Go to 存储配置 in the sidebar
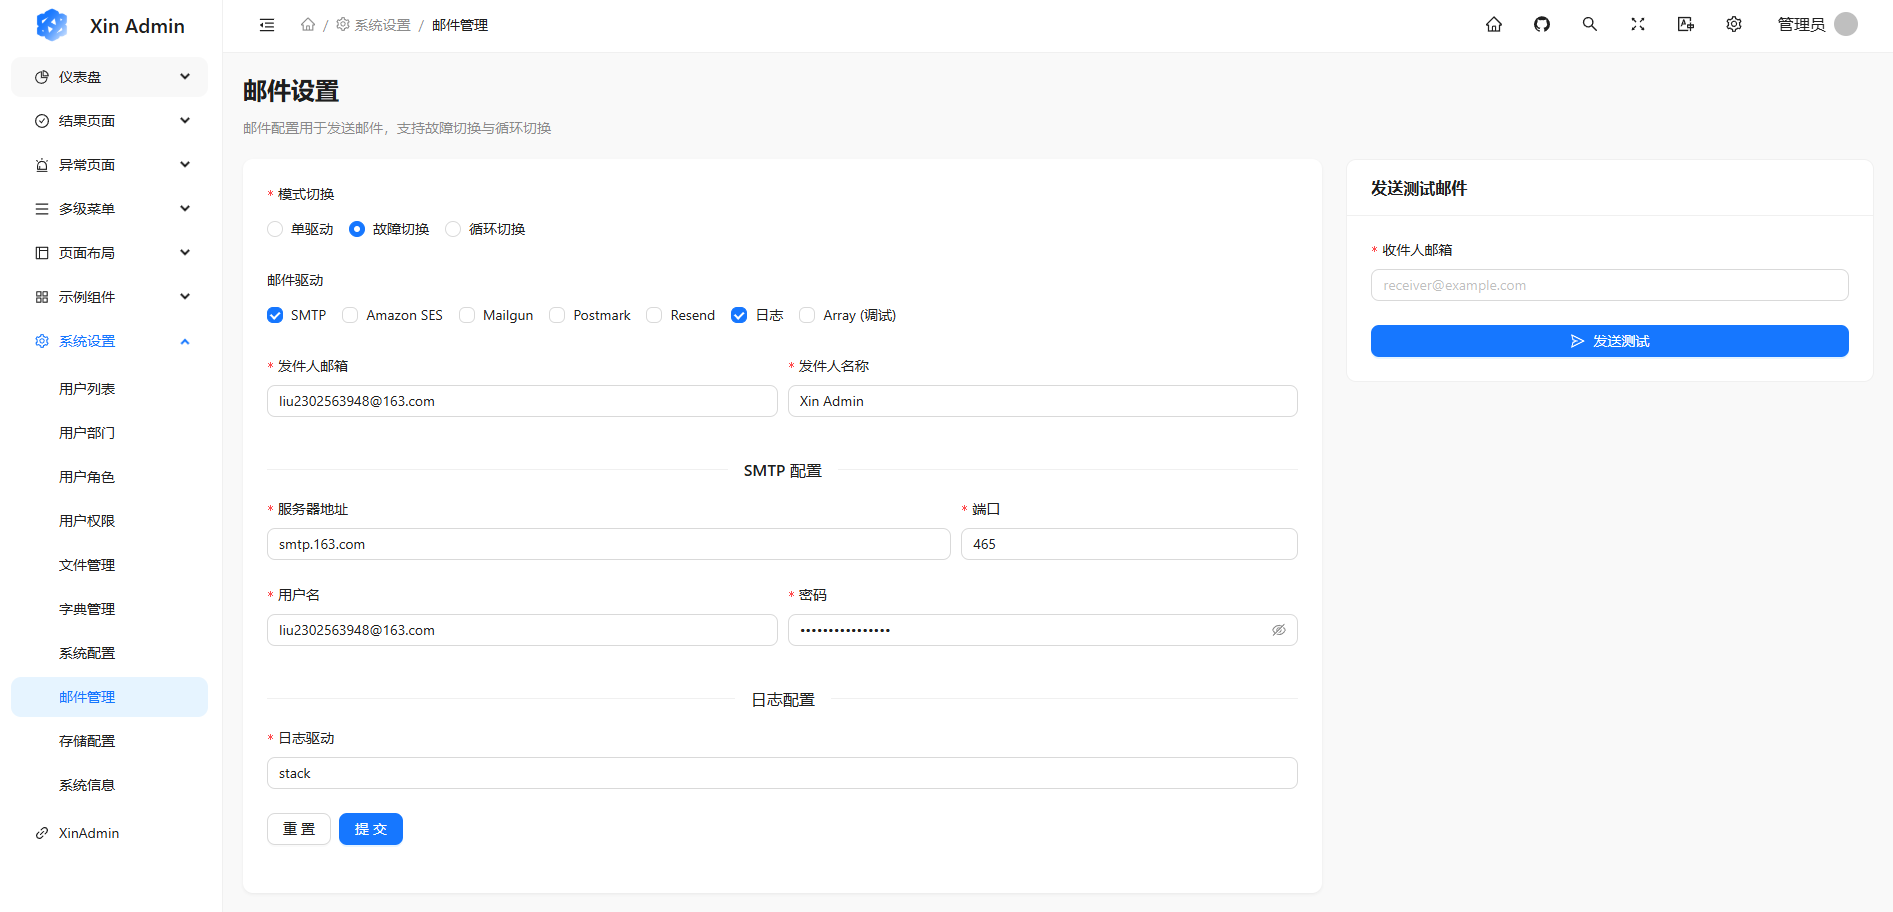The image size is (1893, 912). (x=87, y=740)
